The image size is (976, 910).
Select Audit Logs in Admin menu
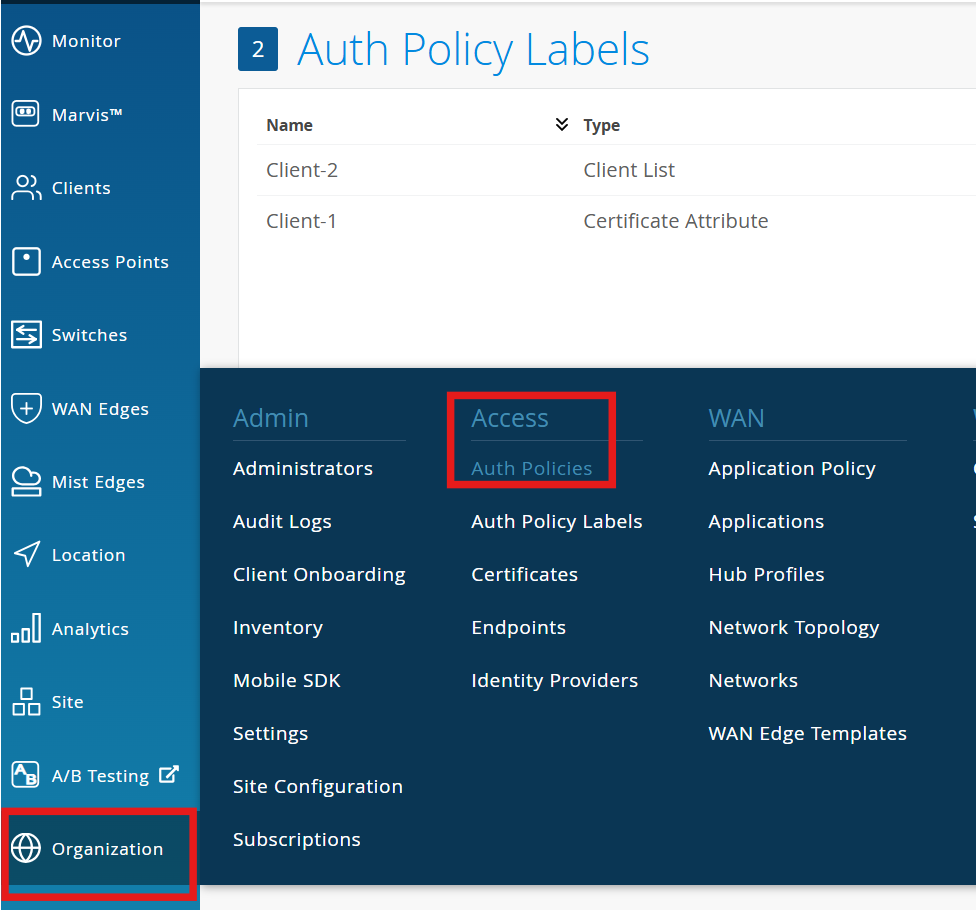pos(282,521)
